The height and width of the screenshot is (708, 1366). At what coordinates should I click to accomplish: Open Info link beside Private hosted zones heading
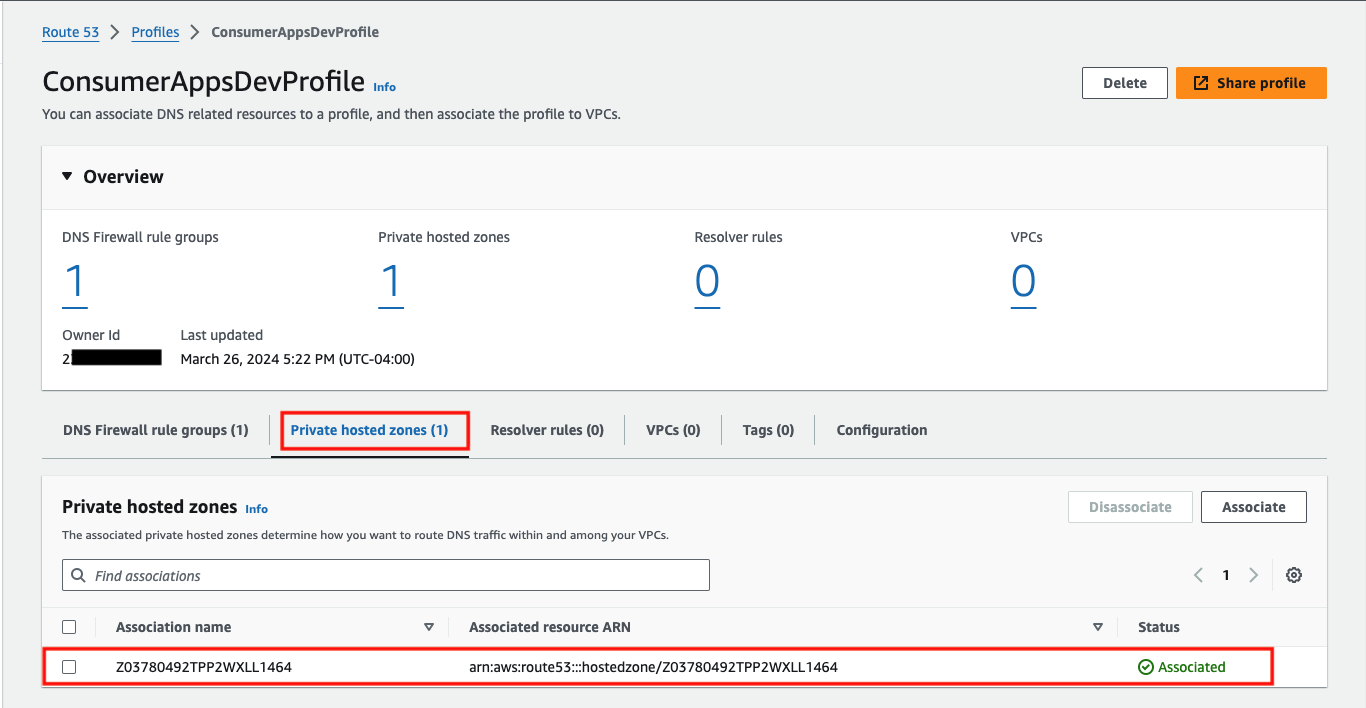(256, 509)
